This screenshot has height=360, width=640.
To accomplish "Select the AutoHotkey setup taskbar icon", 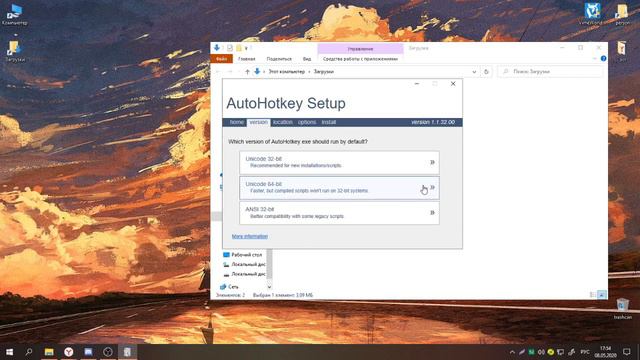I will pos(127,351).
